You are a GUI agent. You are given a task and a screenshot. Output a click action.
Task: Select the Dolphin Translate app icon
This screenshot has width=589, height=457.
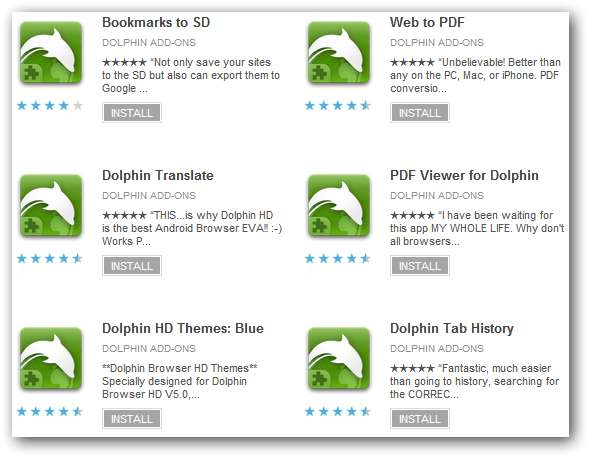[x=51, y=206]
